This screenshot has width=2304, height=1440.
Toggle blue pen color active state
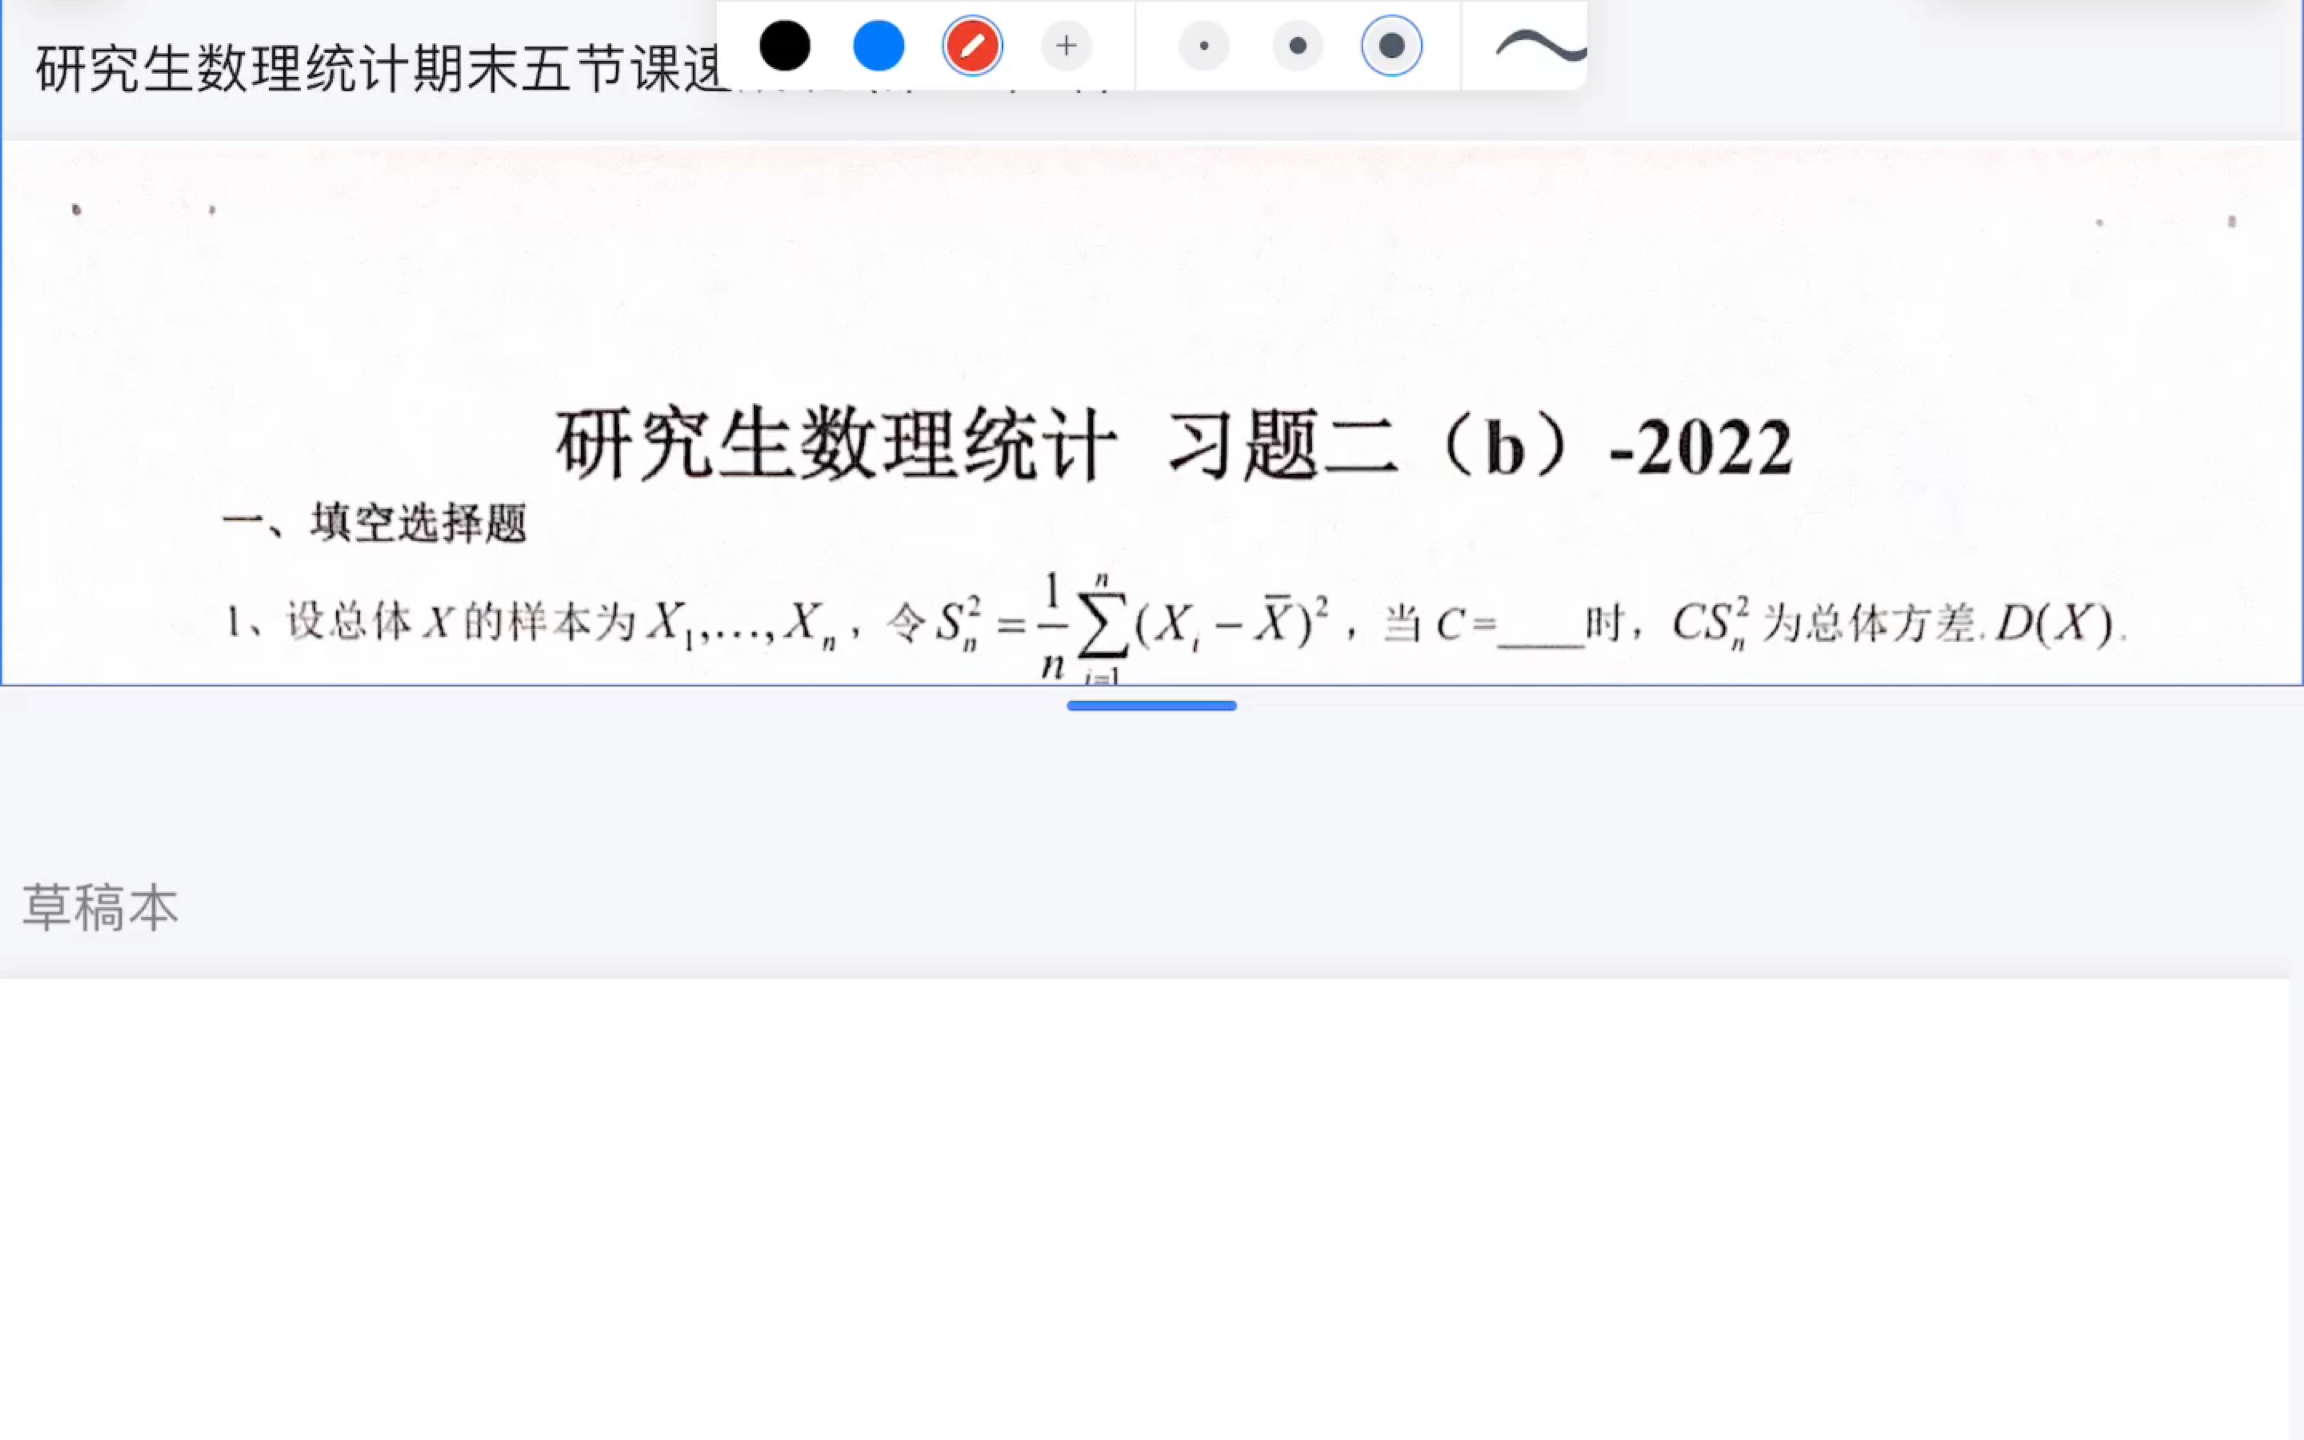point(879,45)
